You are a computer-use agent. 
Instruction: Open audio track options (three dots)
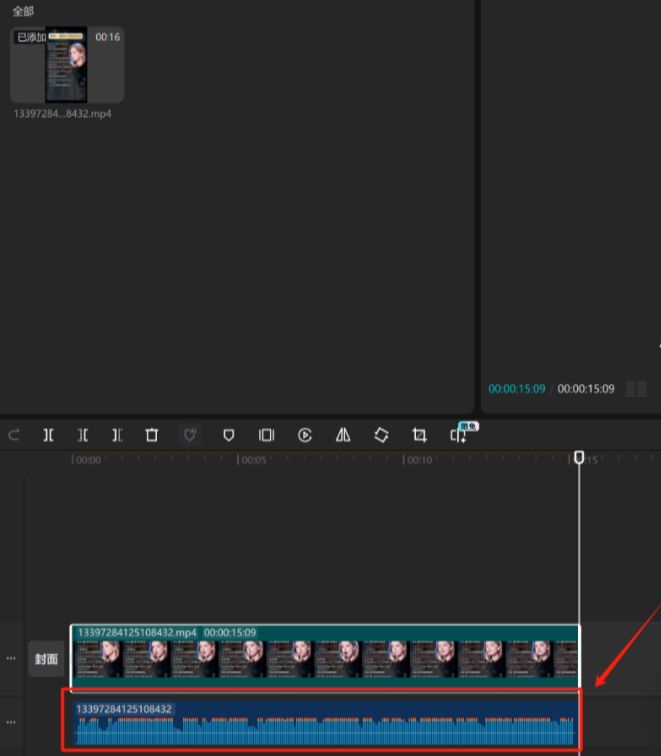(12, 722)
